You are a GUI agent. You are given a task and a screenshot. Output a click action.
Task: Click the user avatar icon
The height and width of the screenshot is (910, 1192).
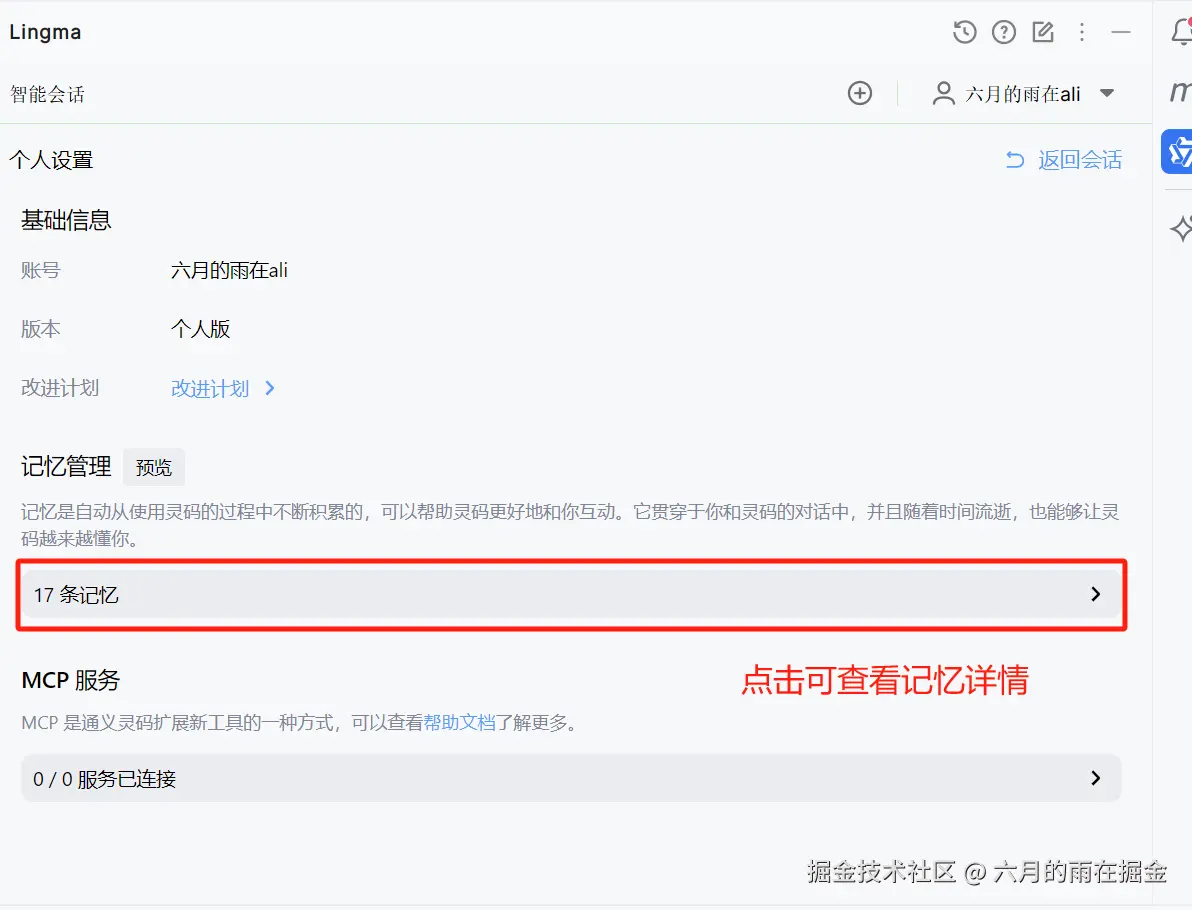[x=943, y=94]
